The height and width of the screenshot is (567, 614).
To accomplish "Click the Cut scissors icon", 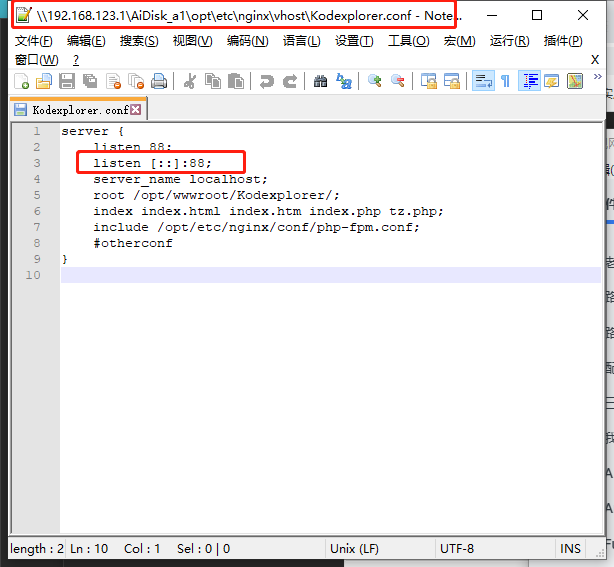I will point(189,82).
